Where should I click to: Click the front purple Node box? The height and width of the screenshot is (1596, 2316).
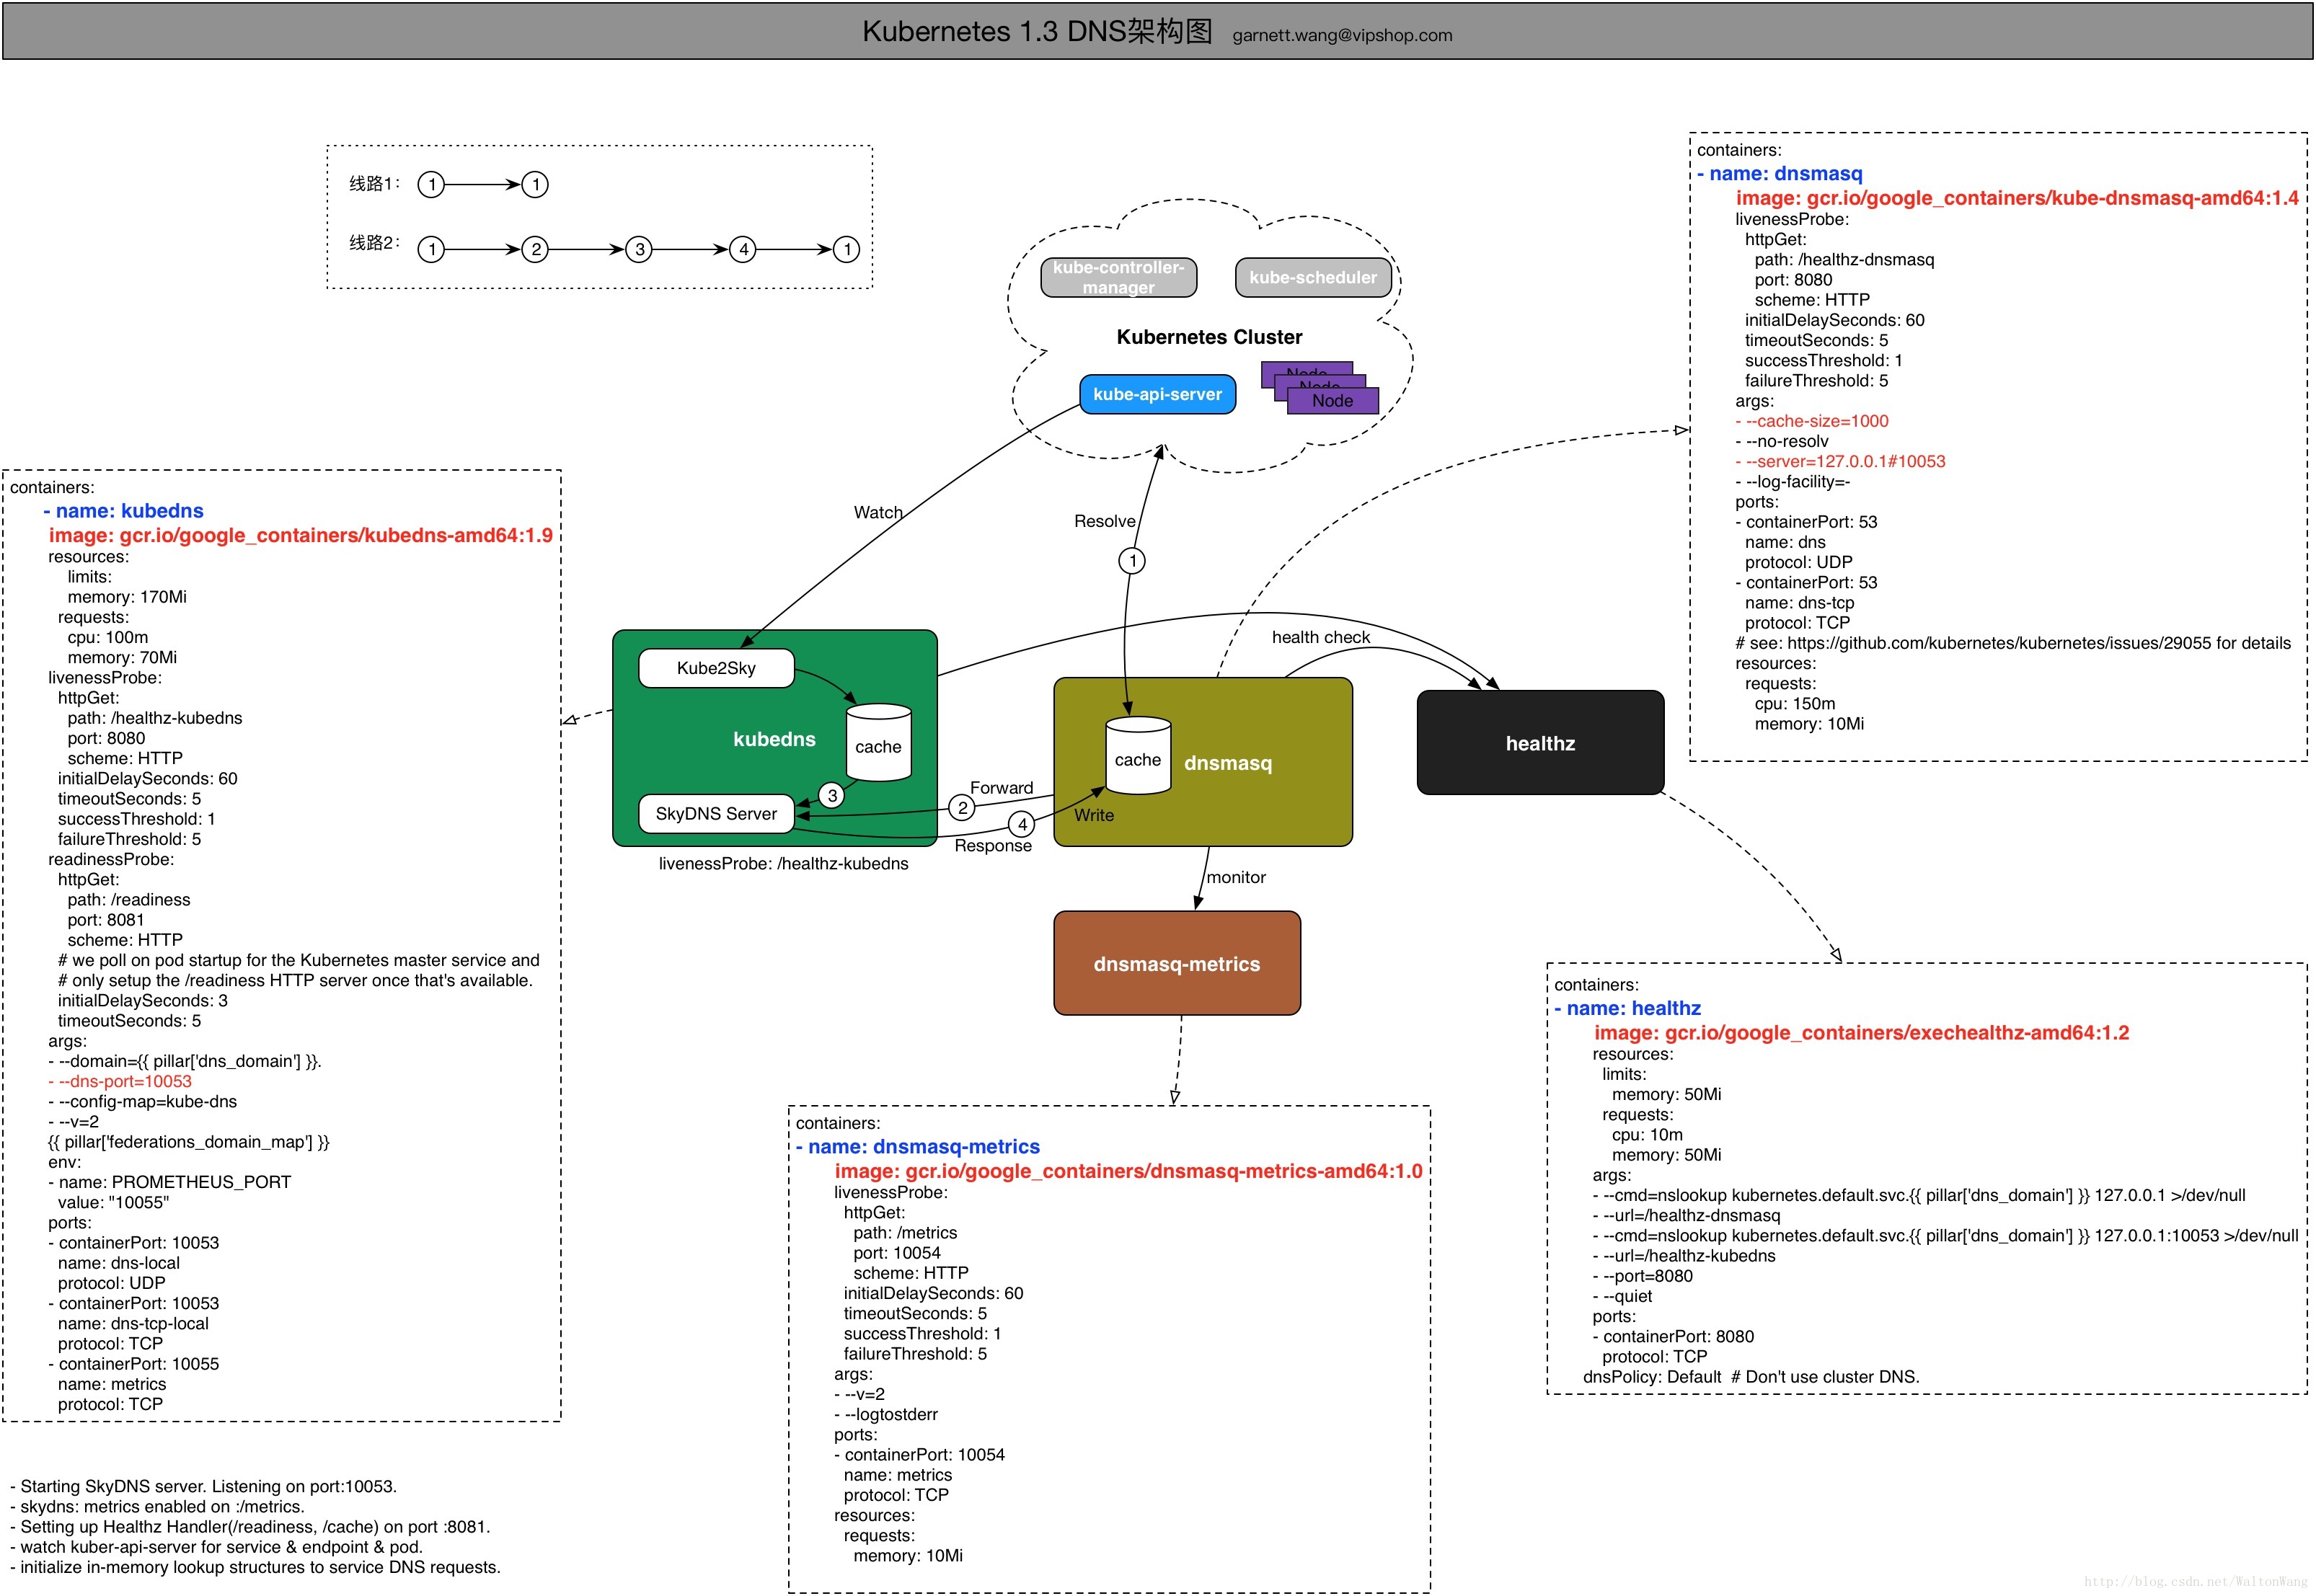pyautogui.click(x=1333, y=401)
